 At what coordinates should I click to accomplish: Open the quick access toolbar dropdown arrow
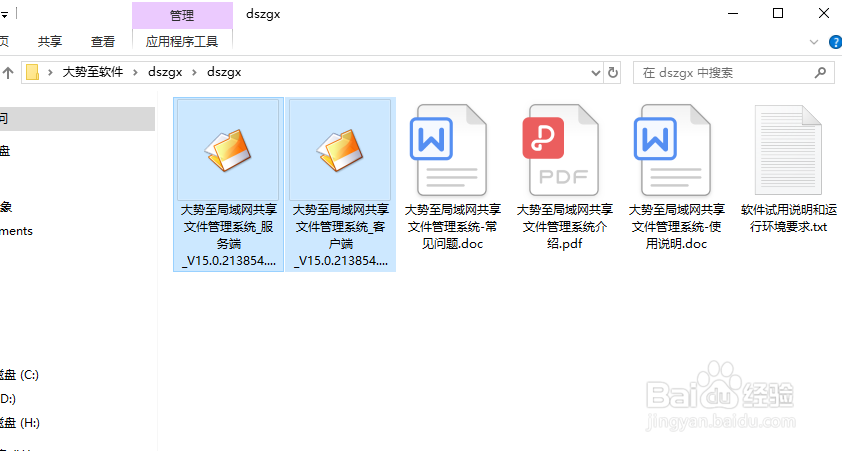click(x=4, y=14)
